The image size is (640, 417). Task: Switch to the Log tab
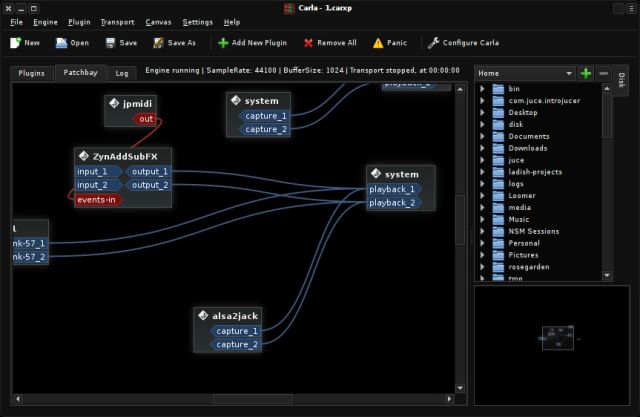click(x=122, y=73)
